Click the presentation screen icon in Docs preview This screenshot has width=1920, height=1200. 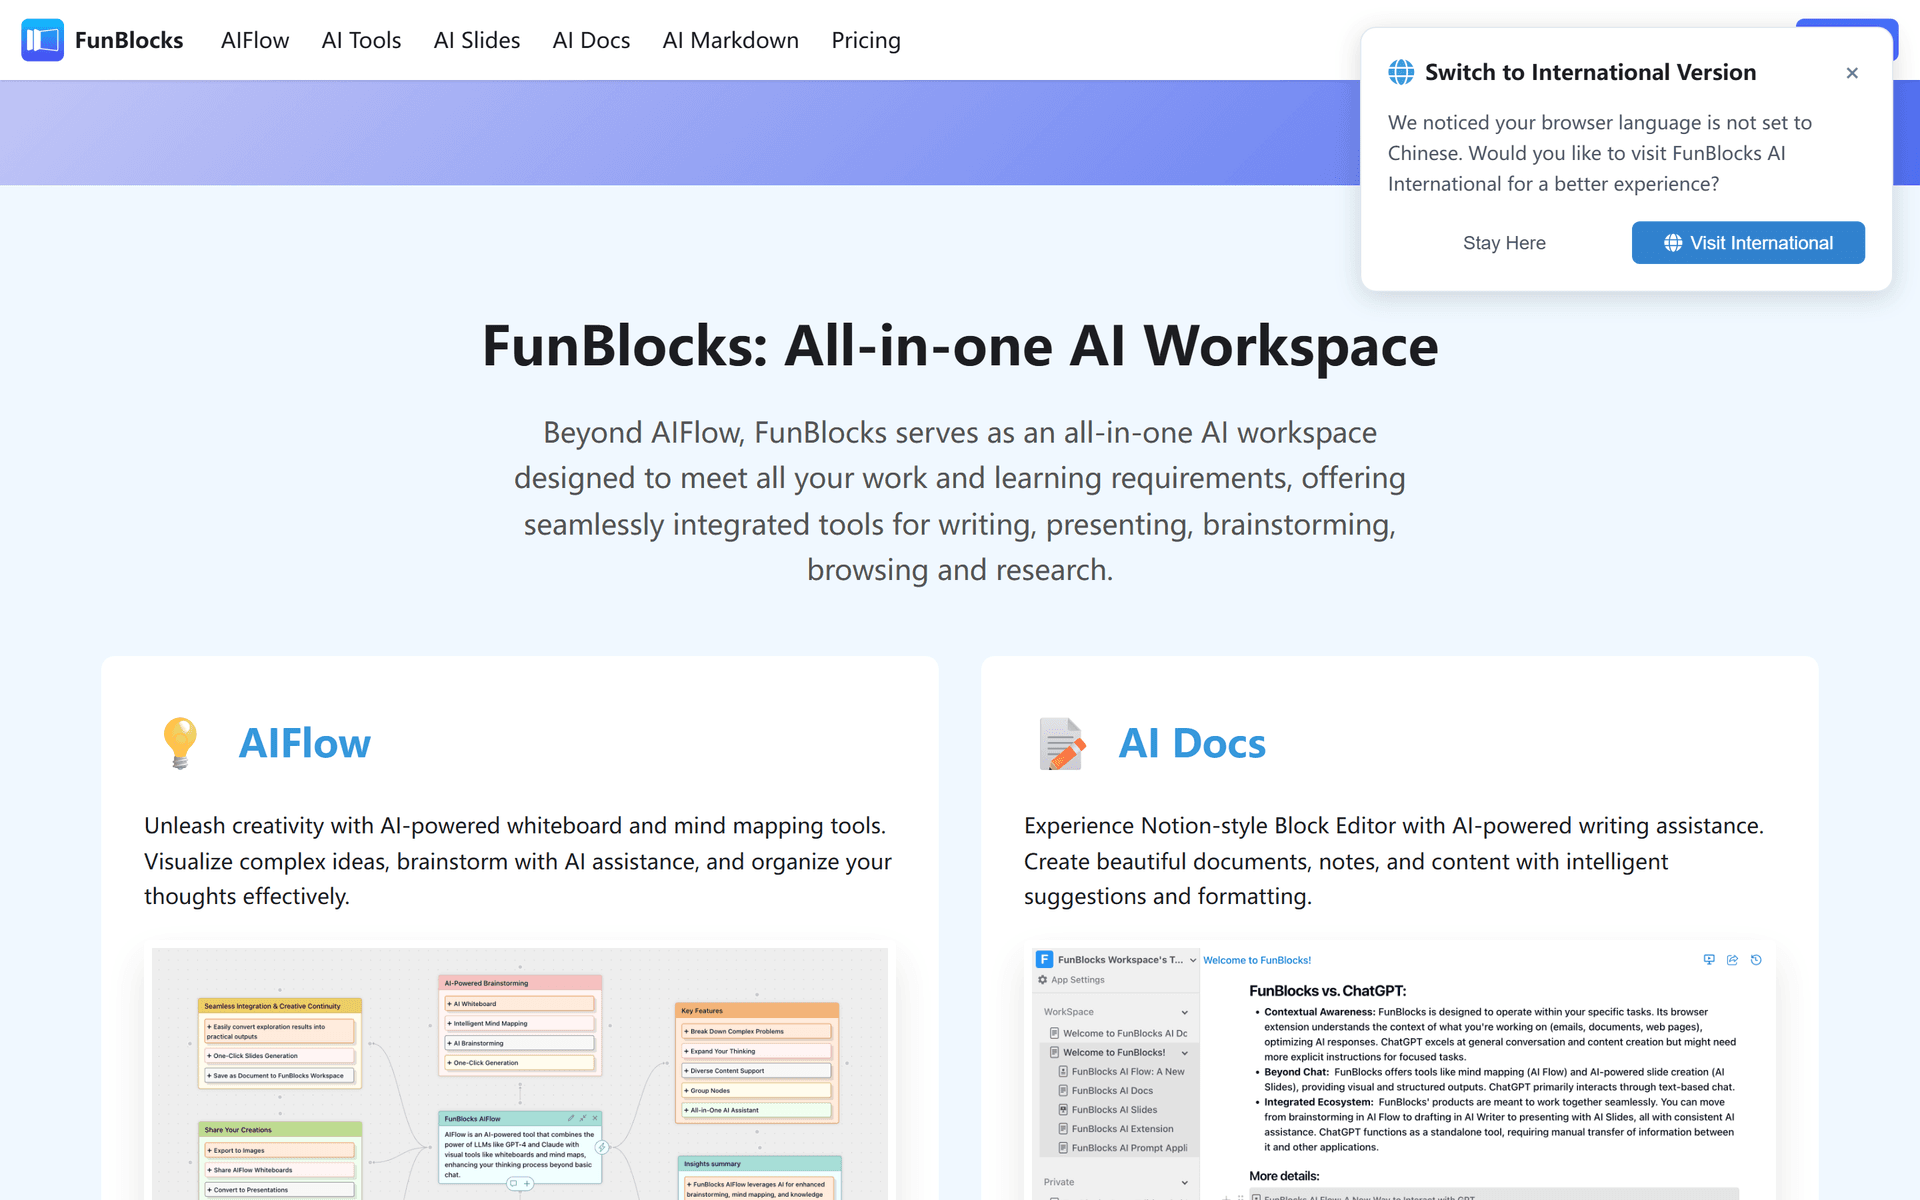1709,960
